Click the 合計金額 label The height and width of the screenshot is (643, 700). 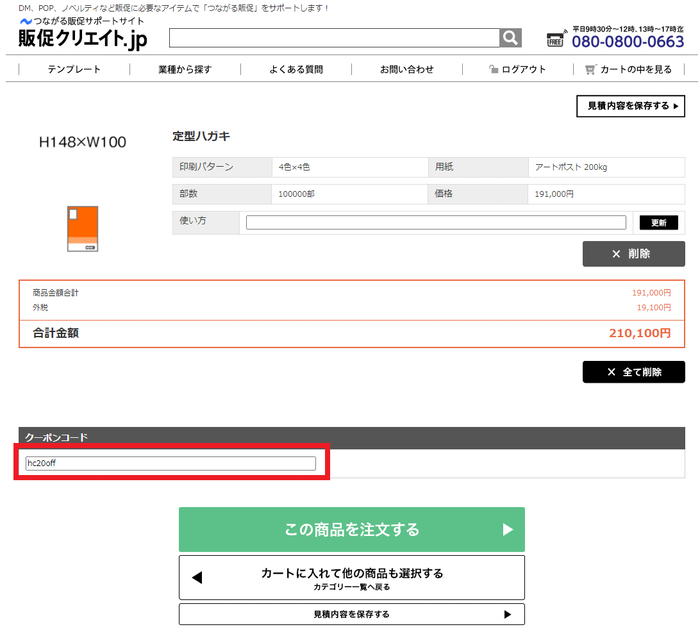pyautogui.click(x=56, y=333)
